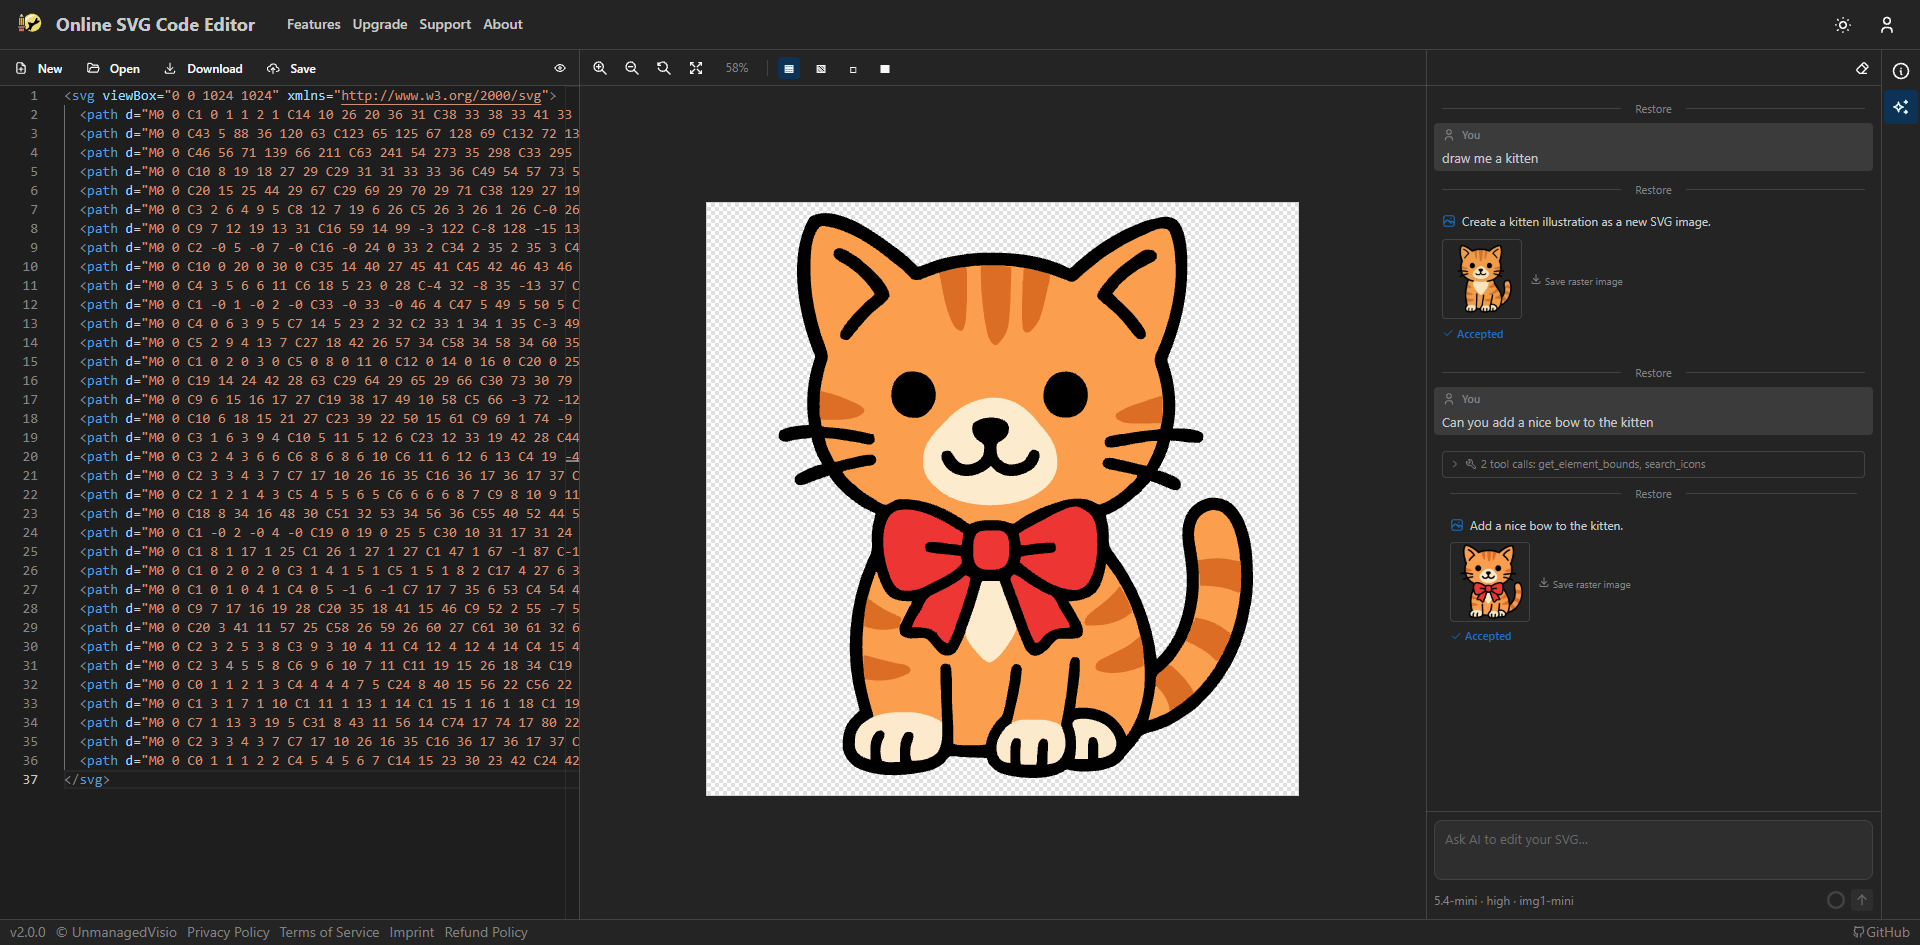Toggle the light/dark theme sun icon

1843,25
